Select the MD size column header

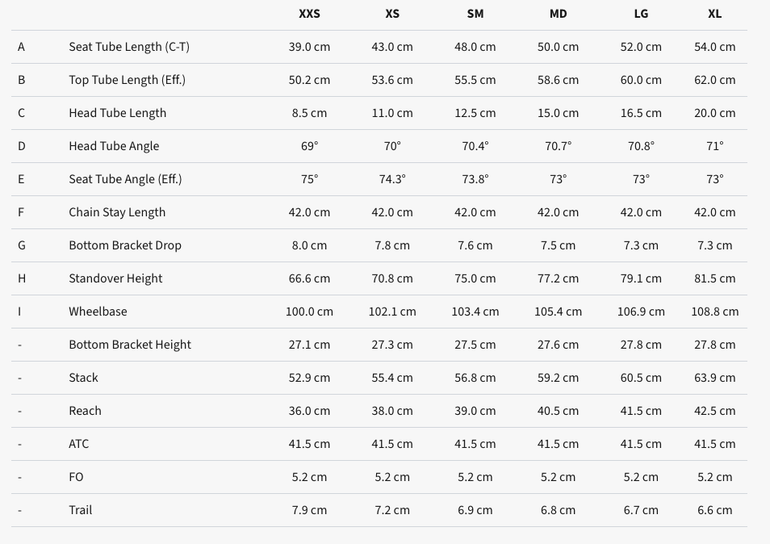(558, 14)
